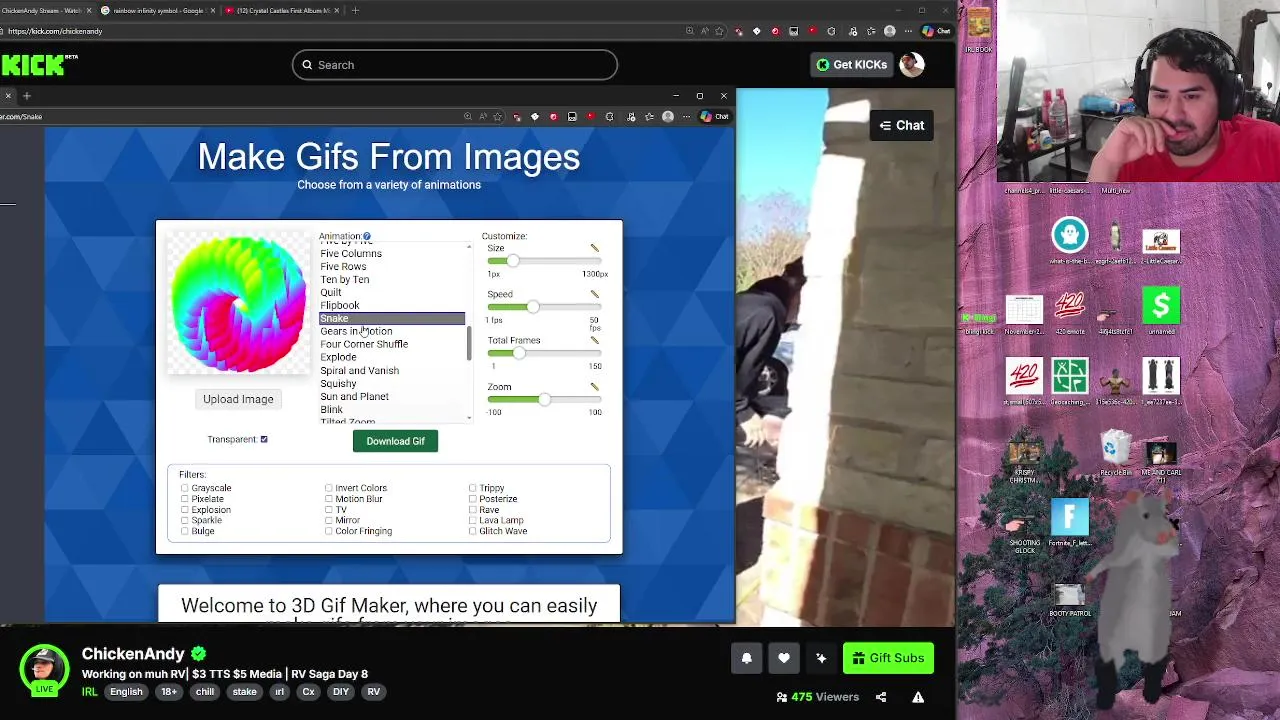Select the green Cash App 'unnamed' desktop icon
Image resolution: width=1280 pixels, height=720 pixels.
coord(1161,311)
